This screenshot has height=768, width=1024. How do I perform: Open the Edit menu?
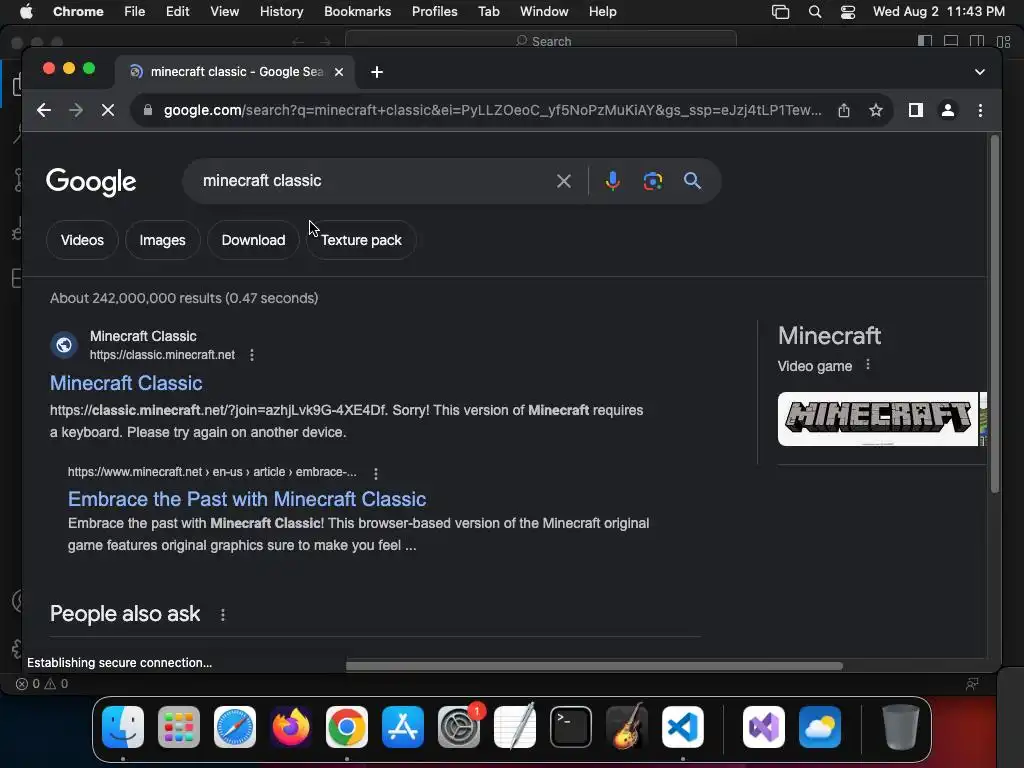tap(177, 11)
